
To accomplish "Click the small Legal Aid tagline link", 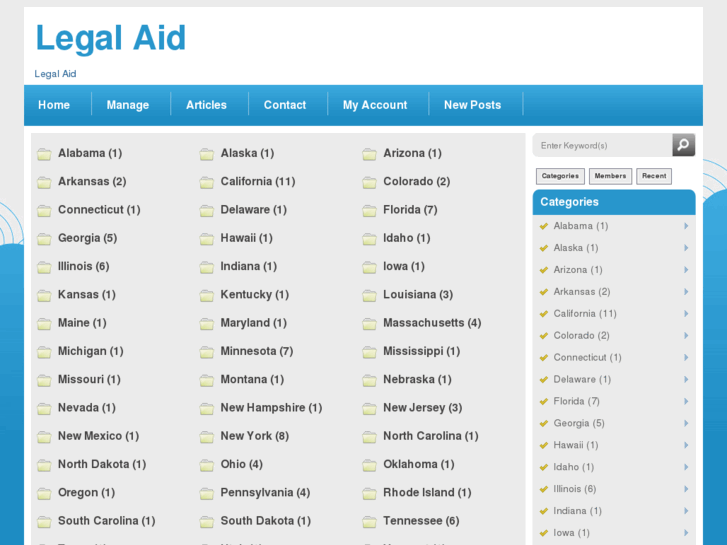I will pos(55,74).
